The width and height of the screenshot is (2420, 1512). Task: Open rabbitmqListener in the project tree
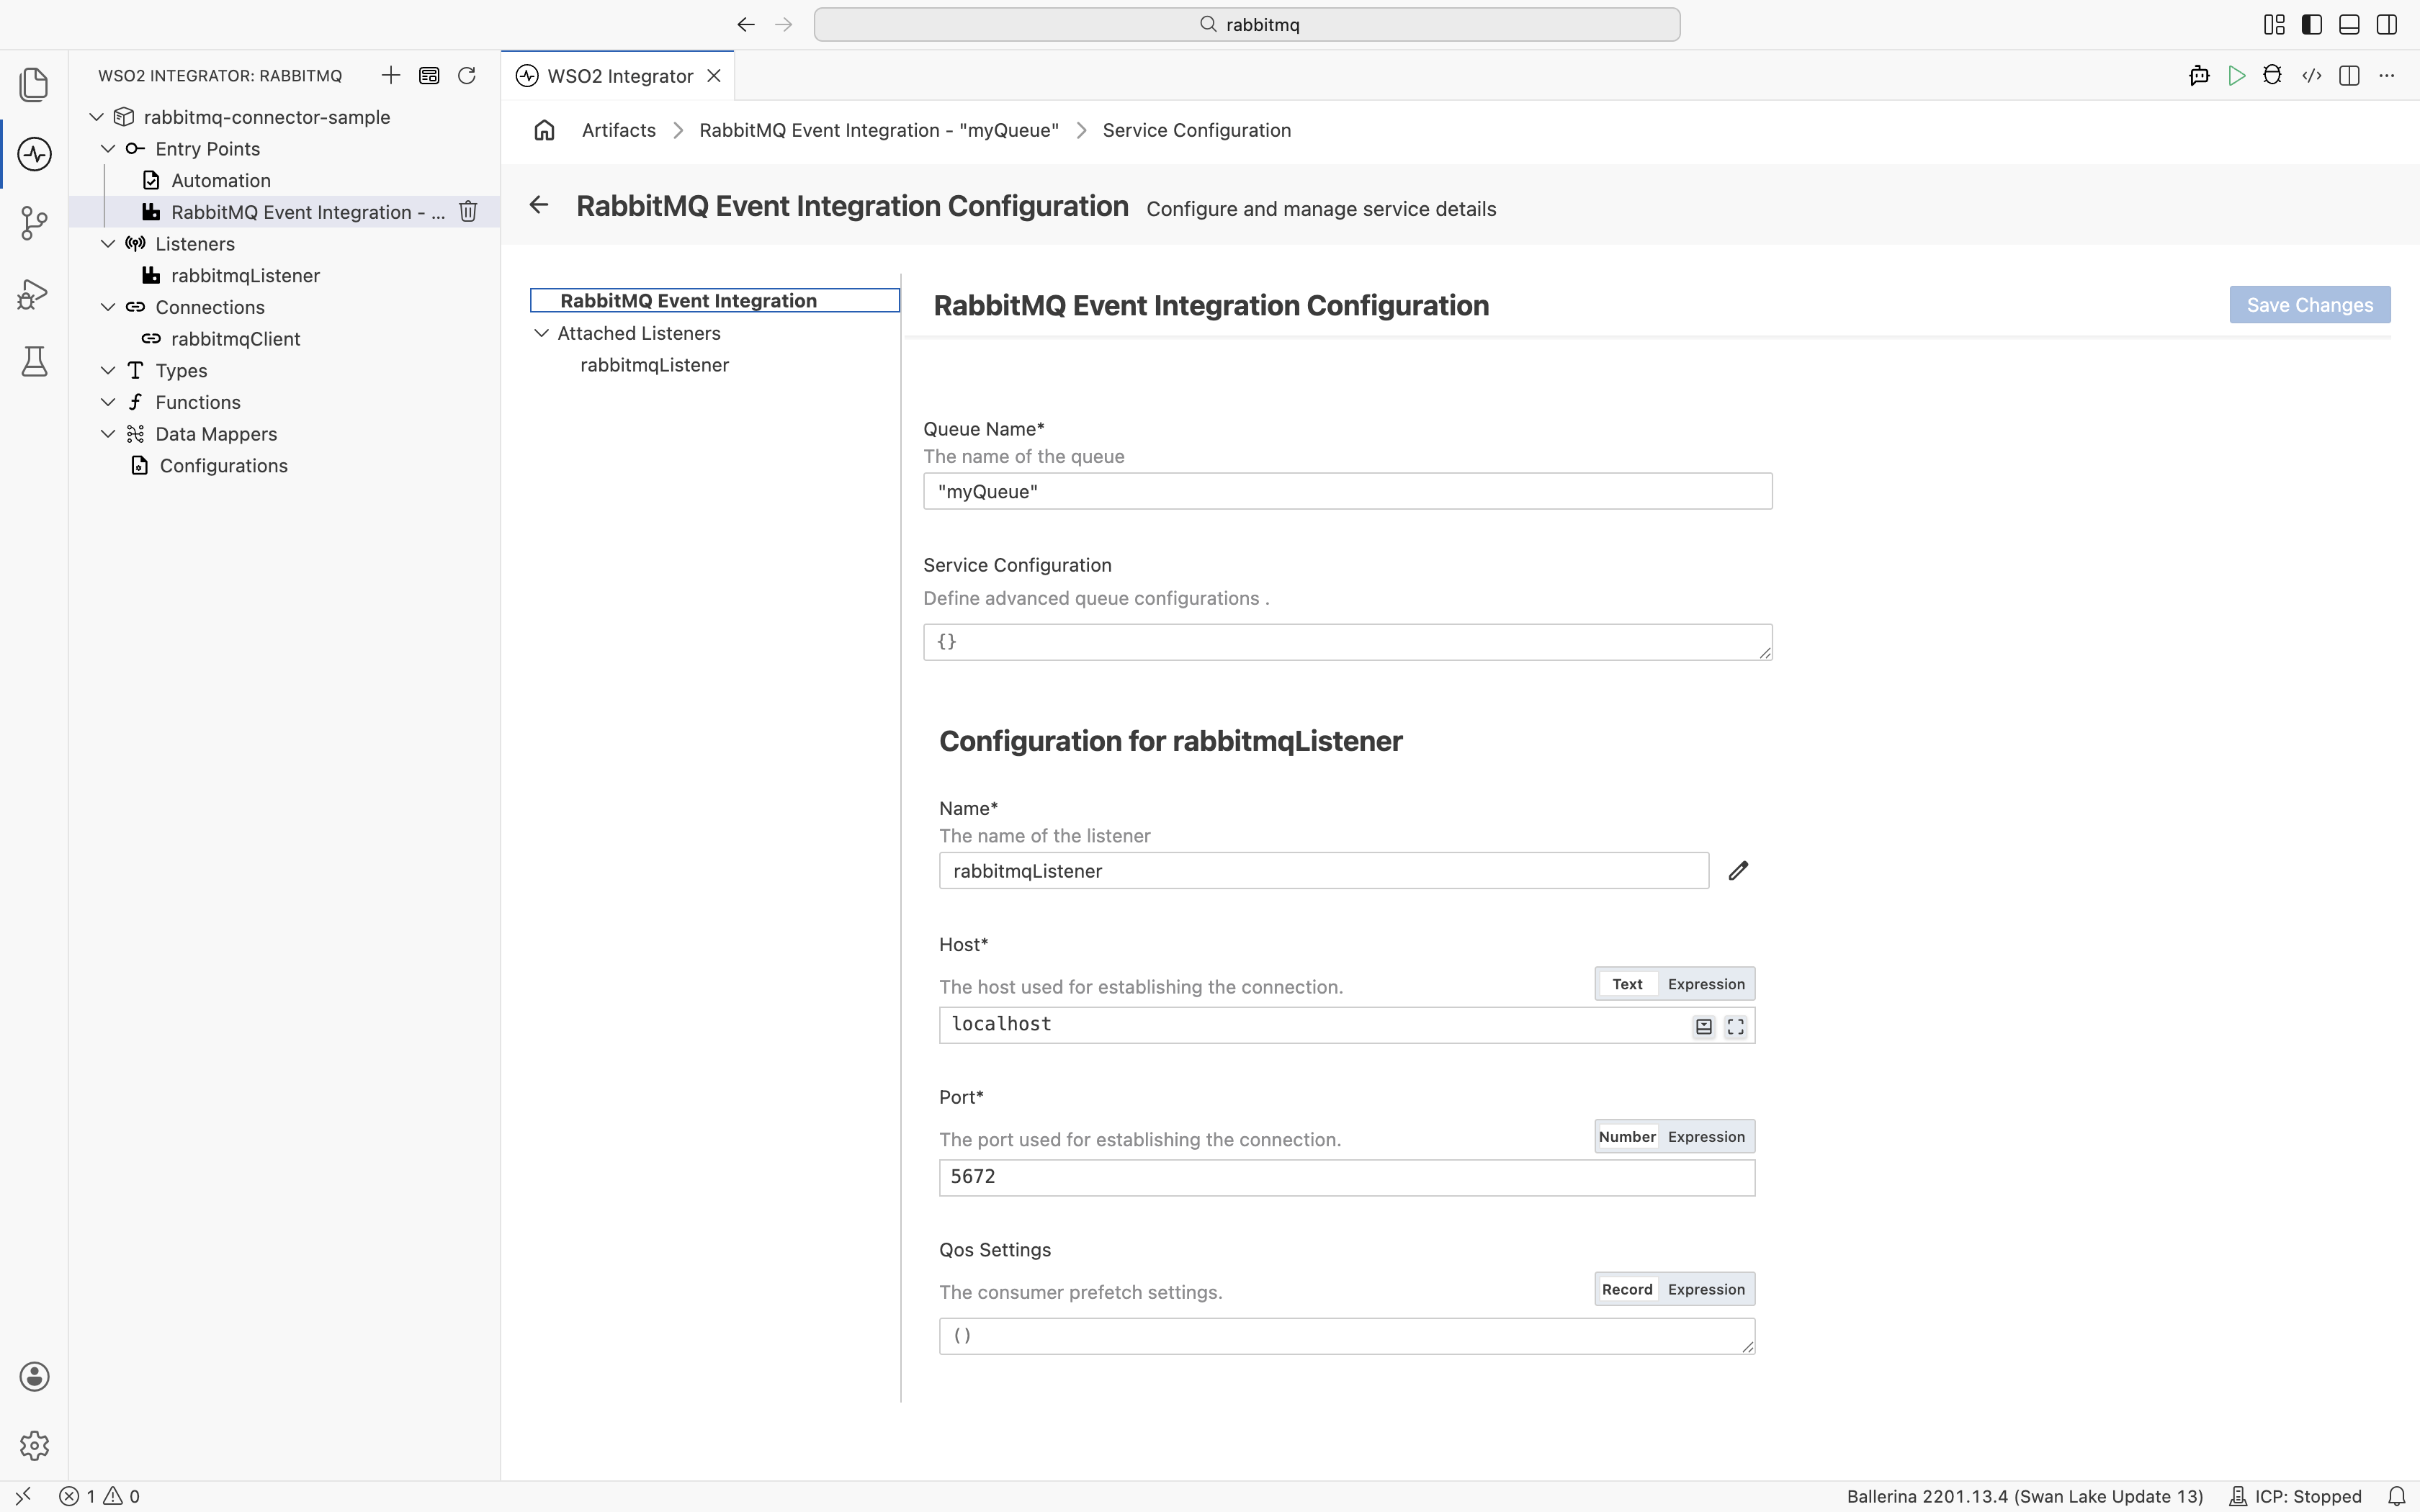pos(245,275)
